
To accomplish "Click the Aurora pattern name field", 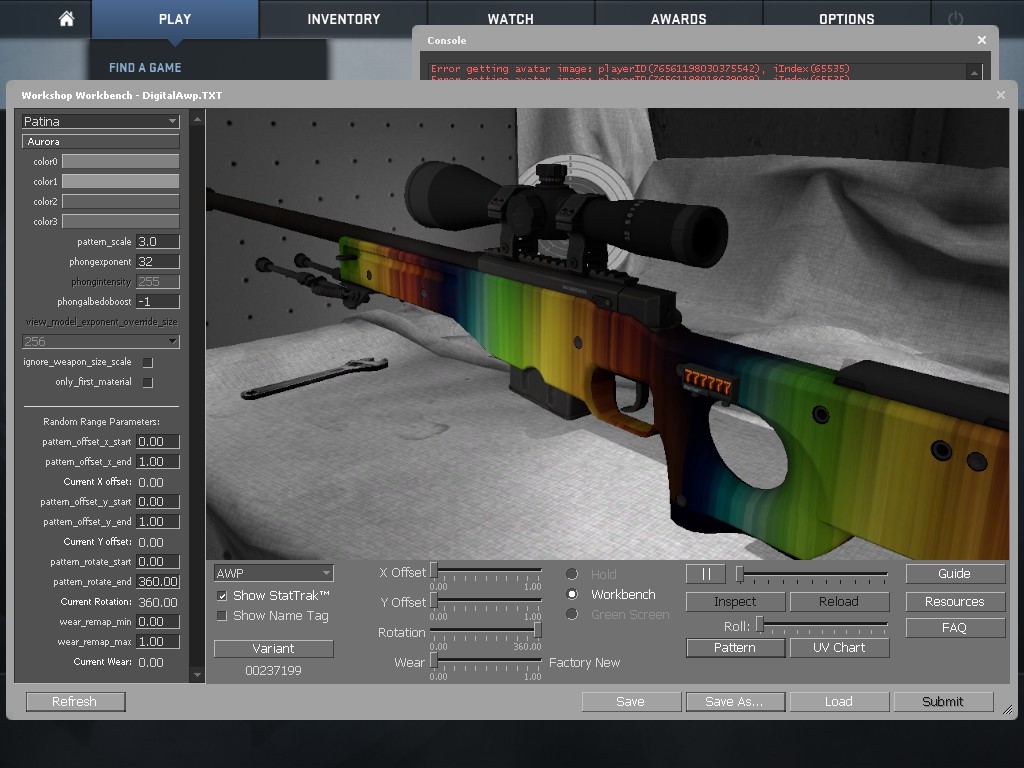I will coord(101,142).
